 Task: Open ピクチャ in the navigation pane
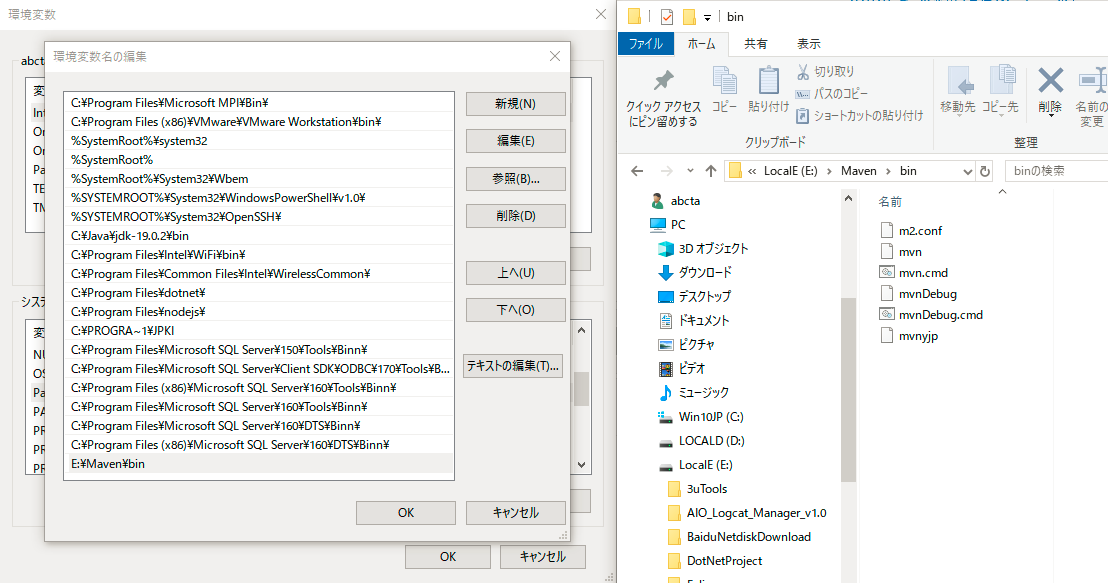pos(686,345)
